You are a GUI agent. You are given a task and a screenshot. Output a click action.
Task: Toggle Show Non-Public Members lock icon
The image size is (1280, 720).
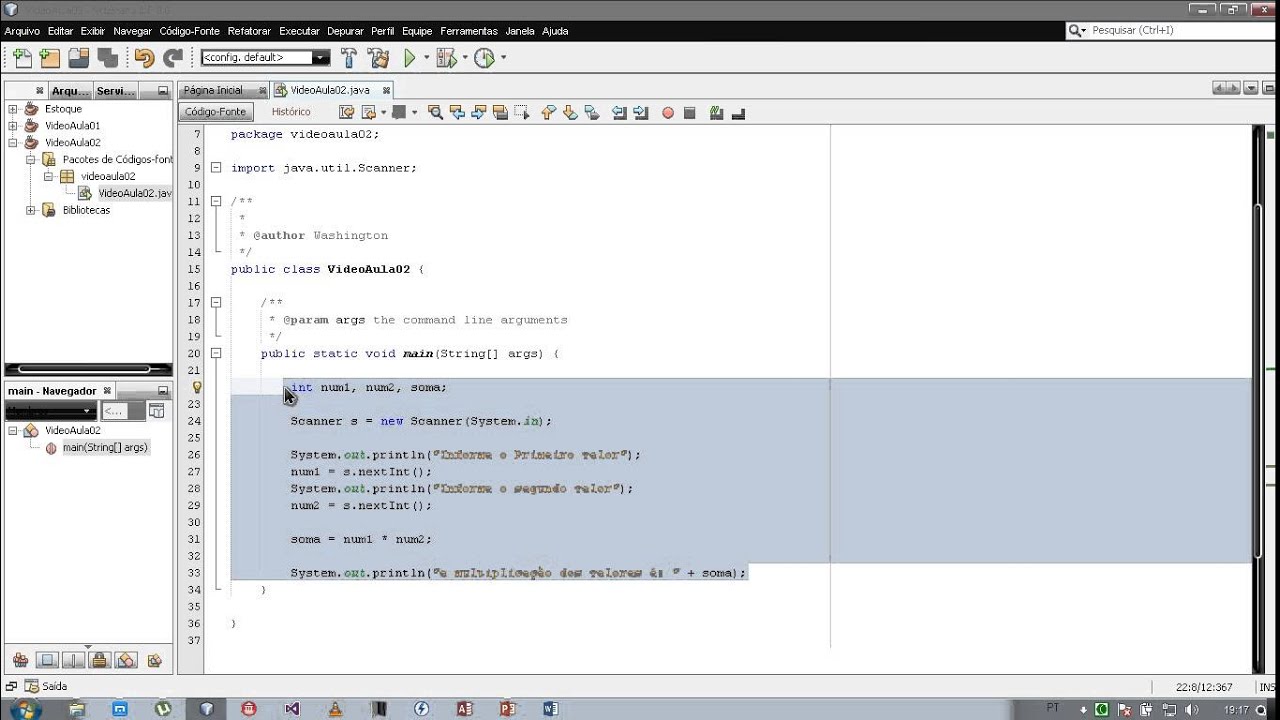tap(99, 660)
